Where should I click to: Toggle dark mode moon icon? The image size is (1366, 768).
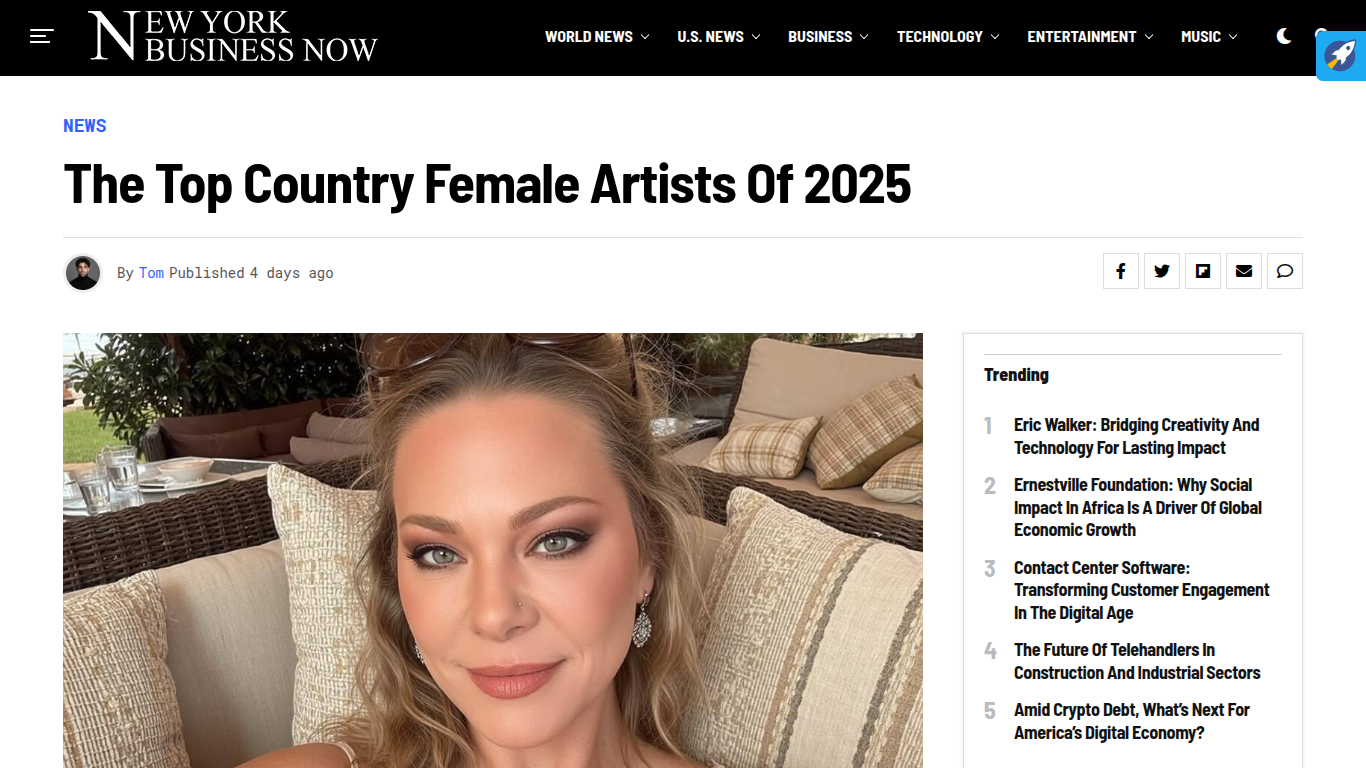[x=1284, y=37]
